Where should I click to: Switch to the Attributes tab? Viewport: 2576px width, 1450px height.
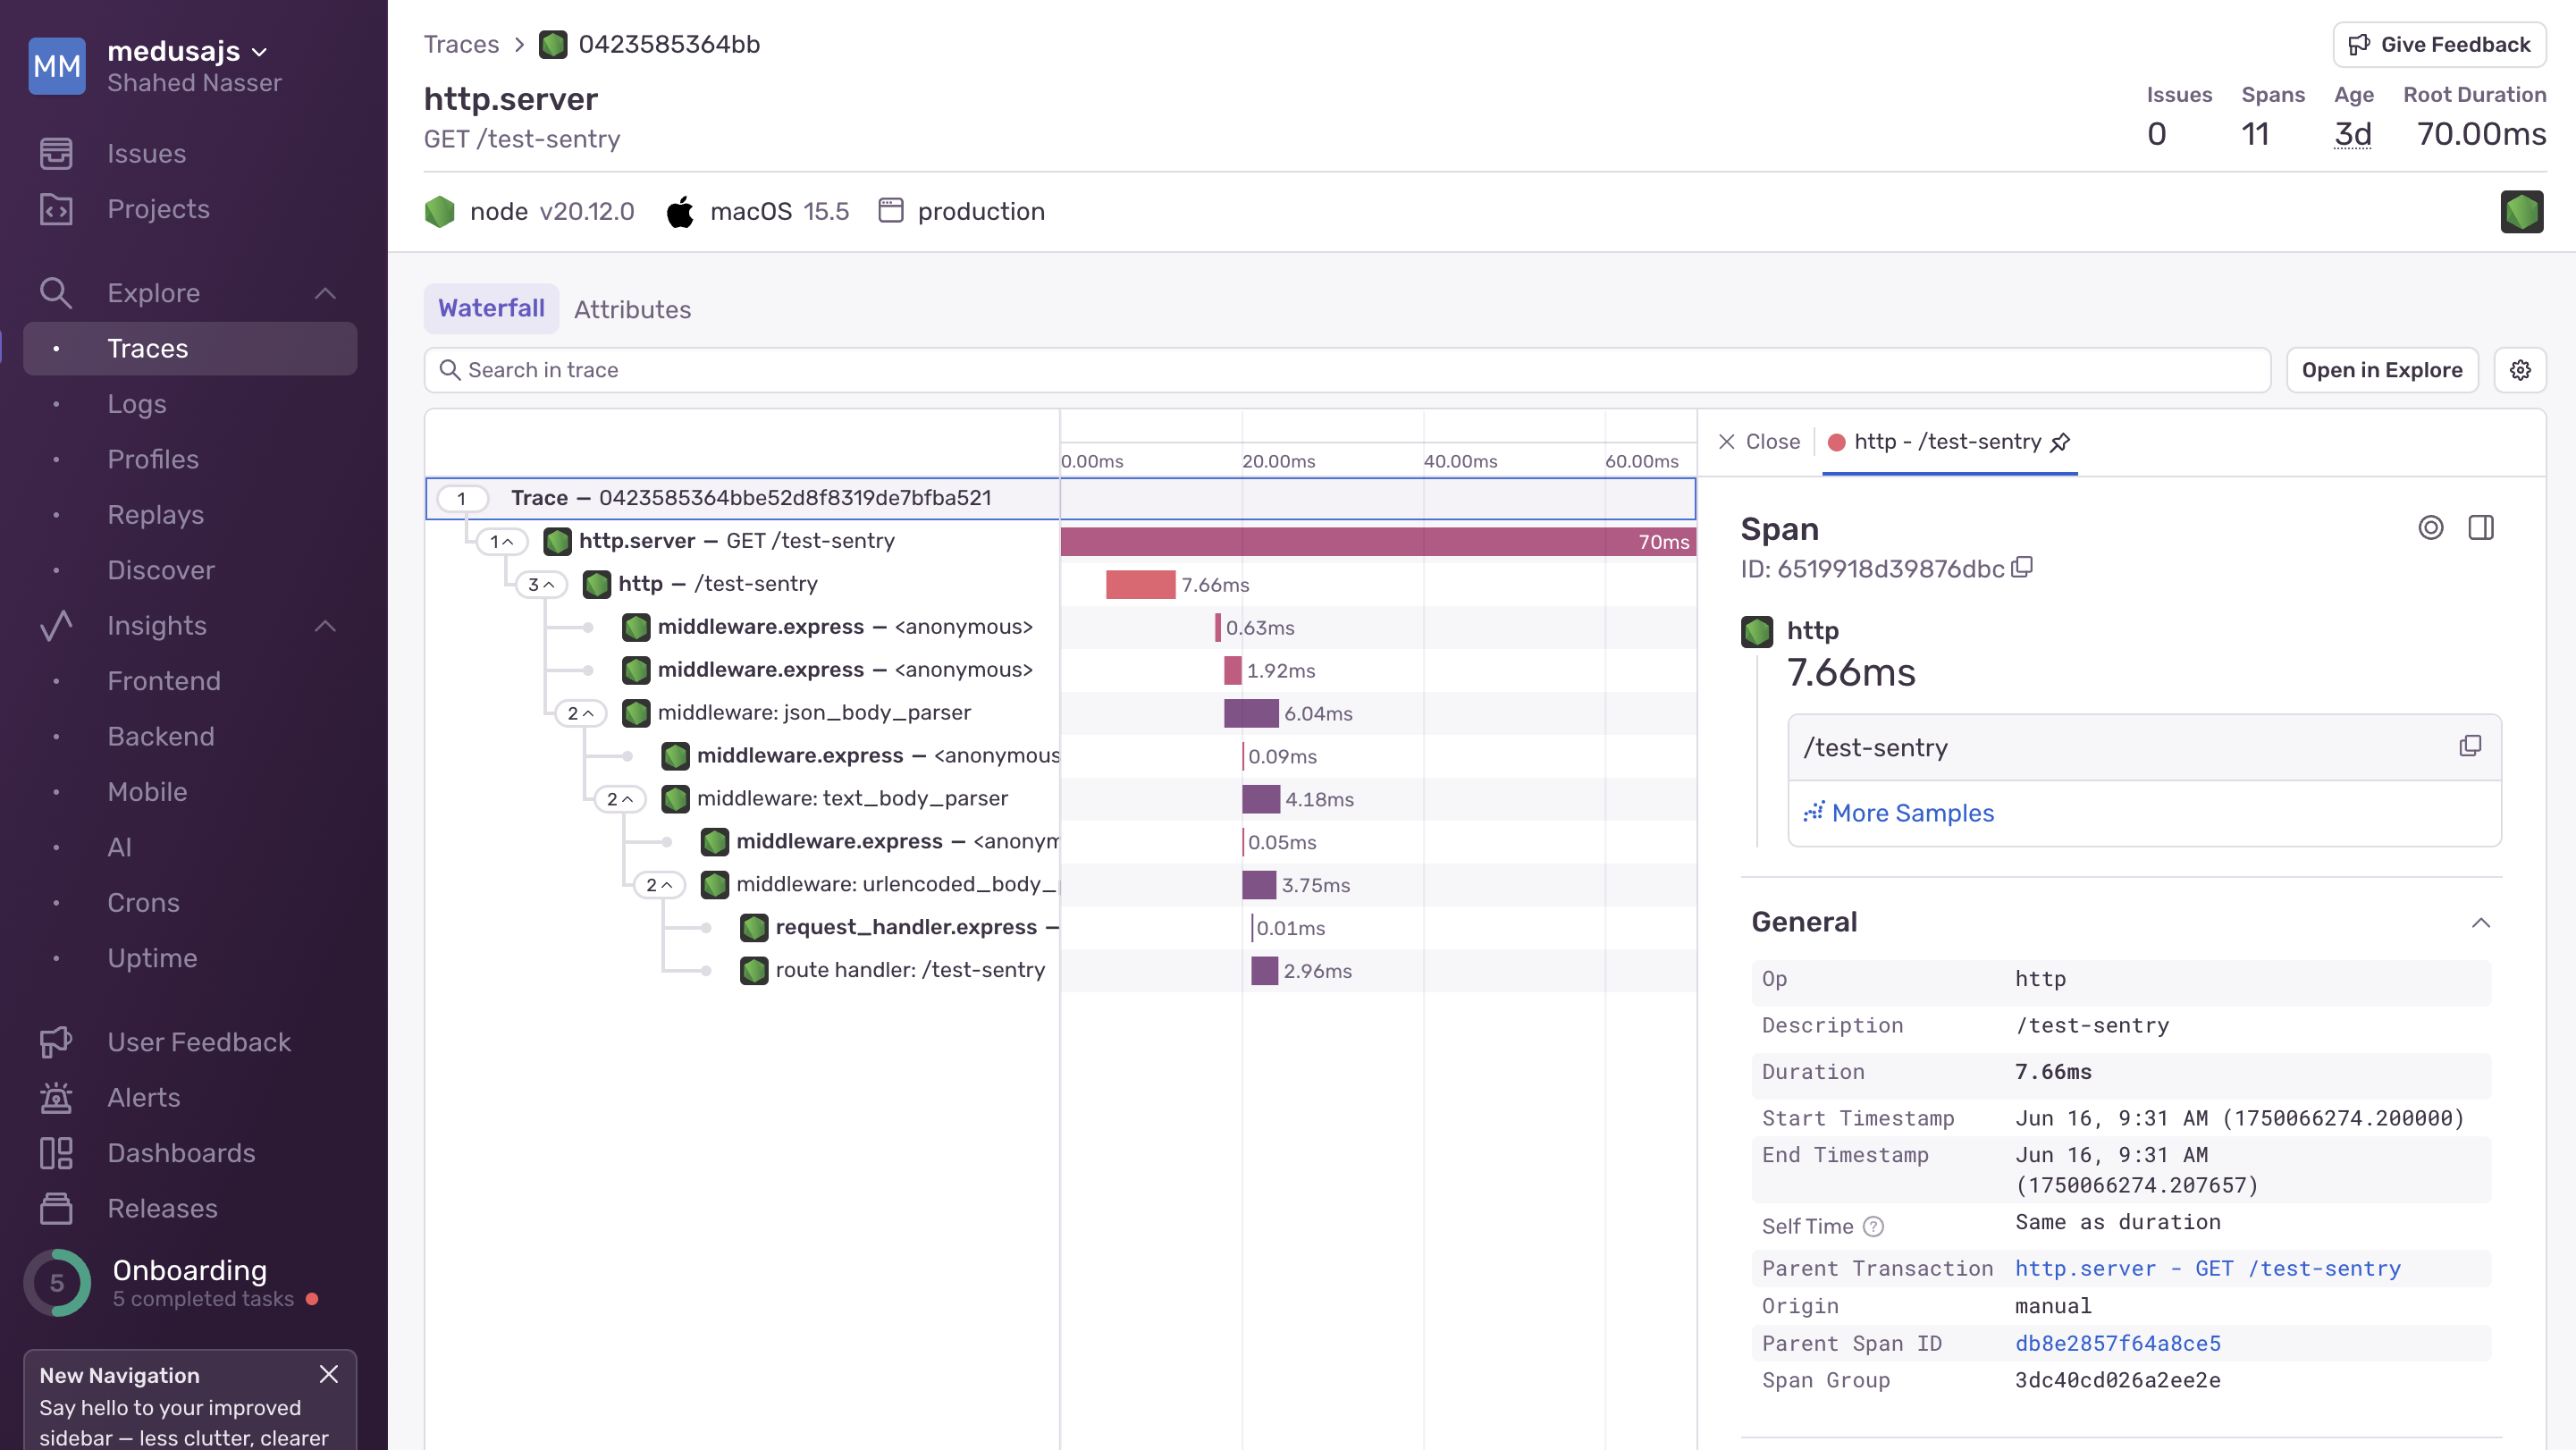pyautogui.click(x=632, y=309)
